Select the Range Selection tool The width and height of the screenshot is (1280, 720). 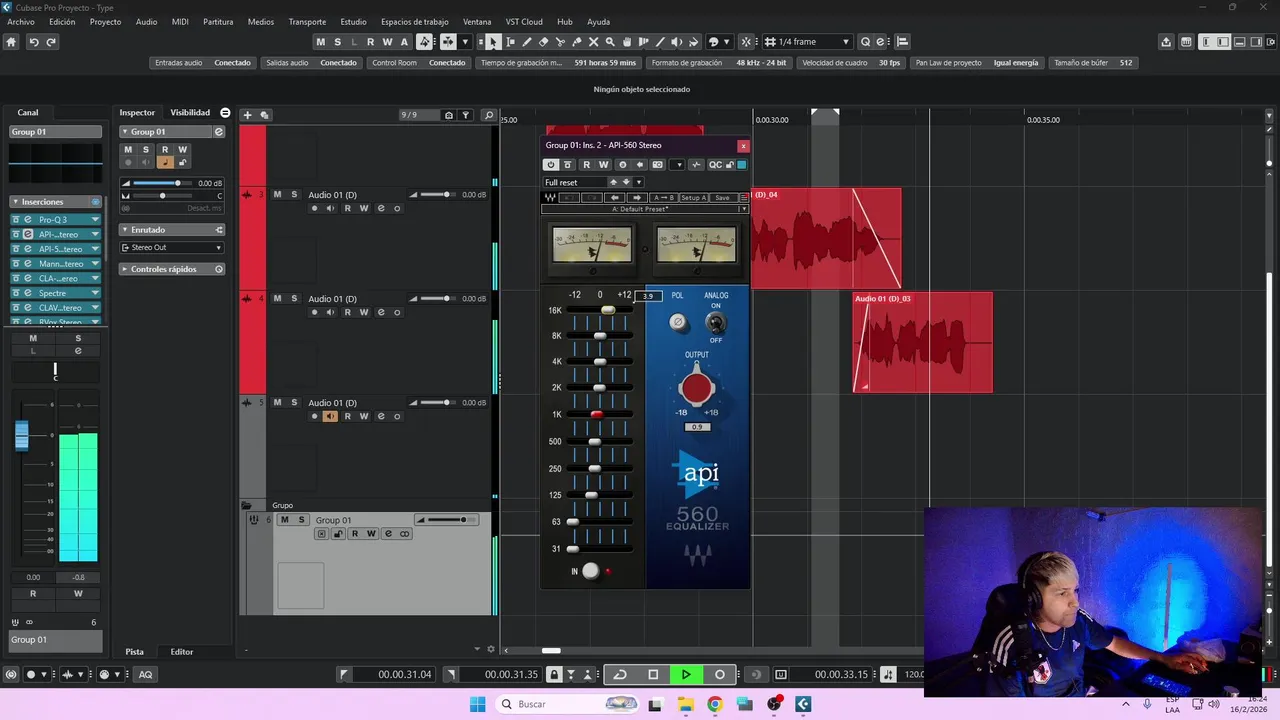[x=510, y=42]
